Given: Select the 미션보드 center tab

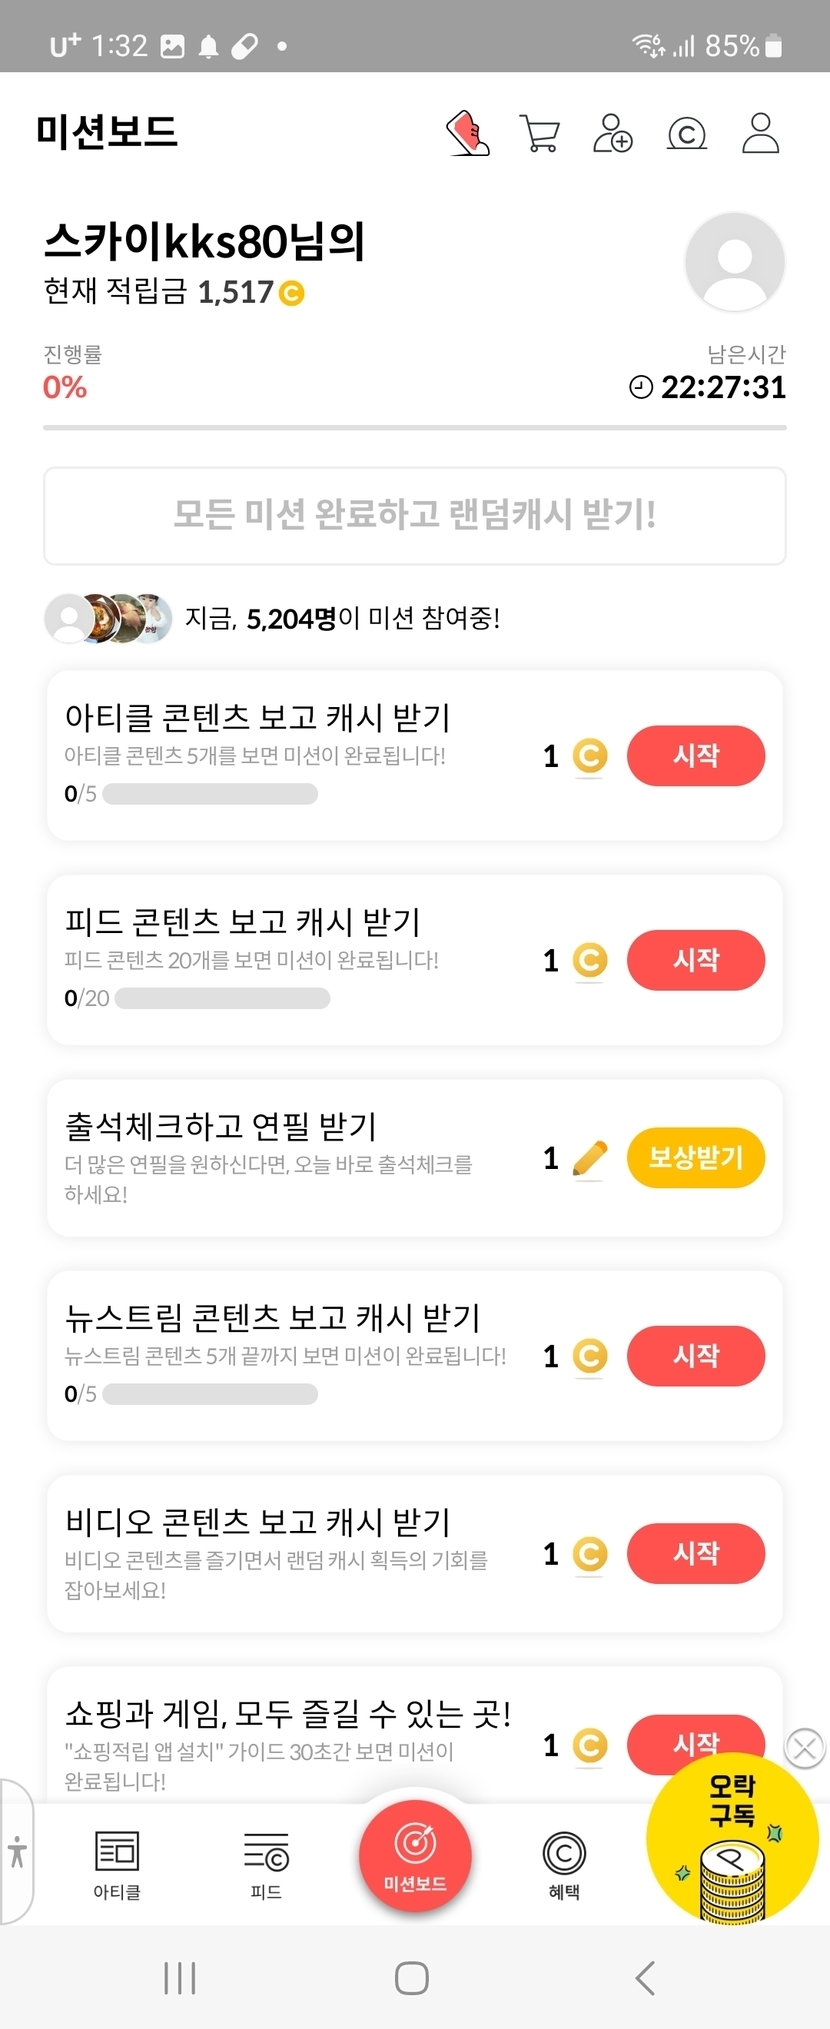Looking at the screenshot, I should pos(415,1855).
